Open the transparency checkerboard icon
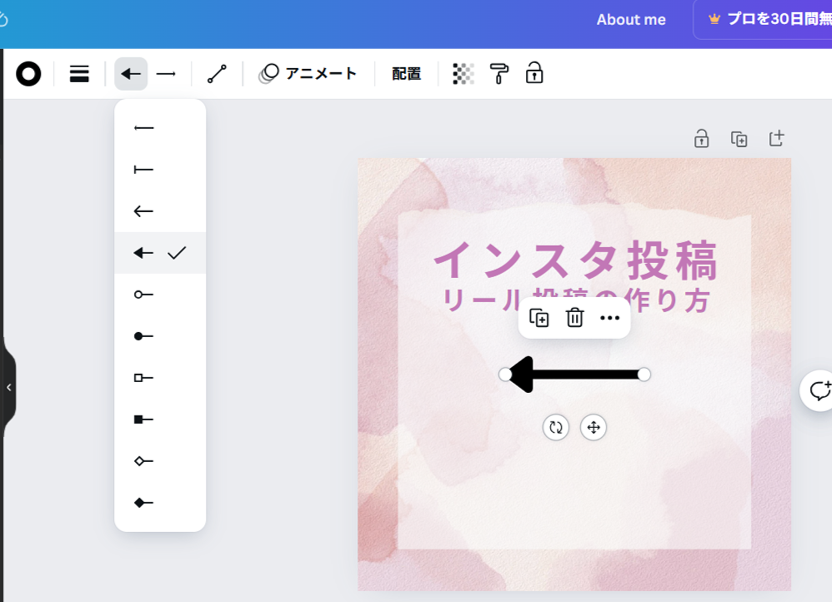The height and width of the screenshot is (602, 832). [463, 74]
